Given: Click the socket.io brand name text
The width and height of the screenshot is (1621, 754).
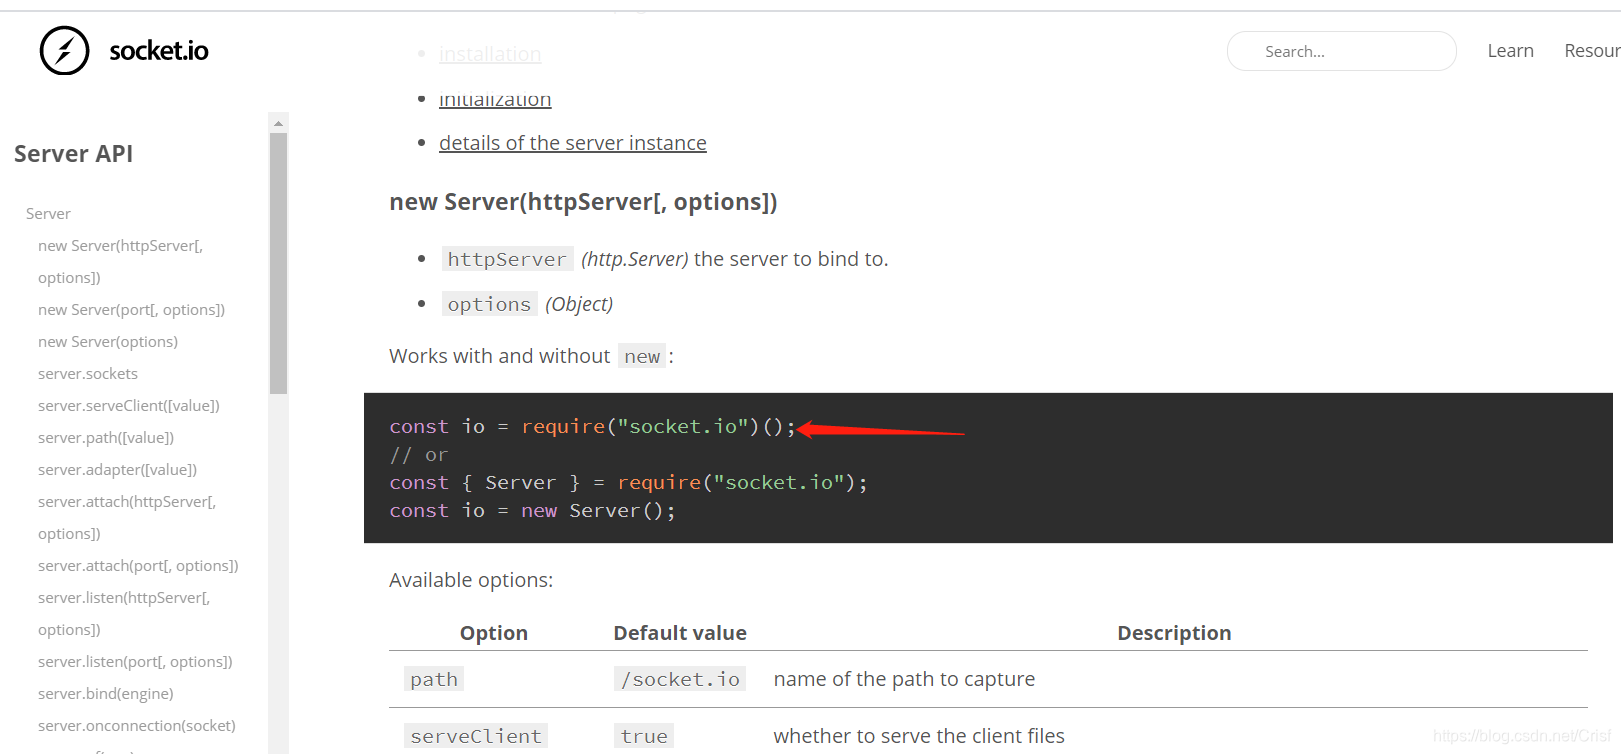Looking at the screenshot, I should click(x=159, y=51).
